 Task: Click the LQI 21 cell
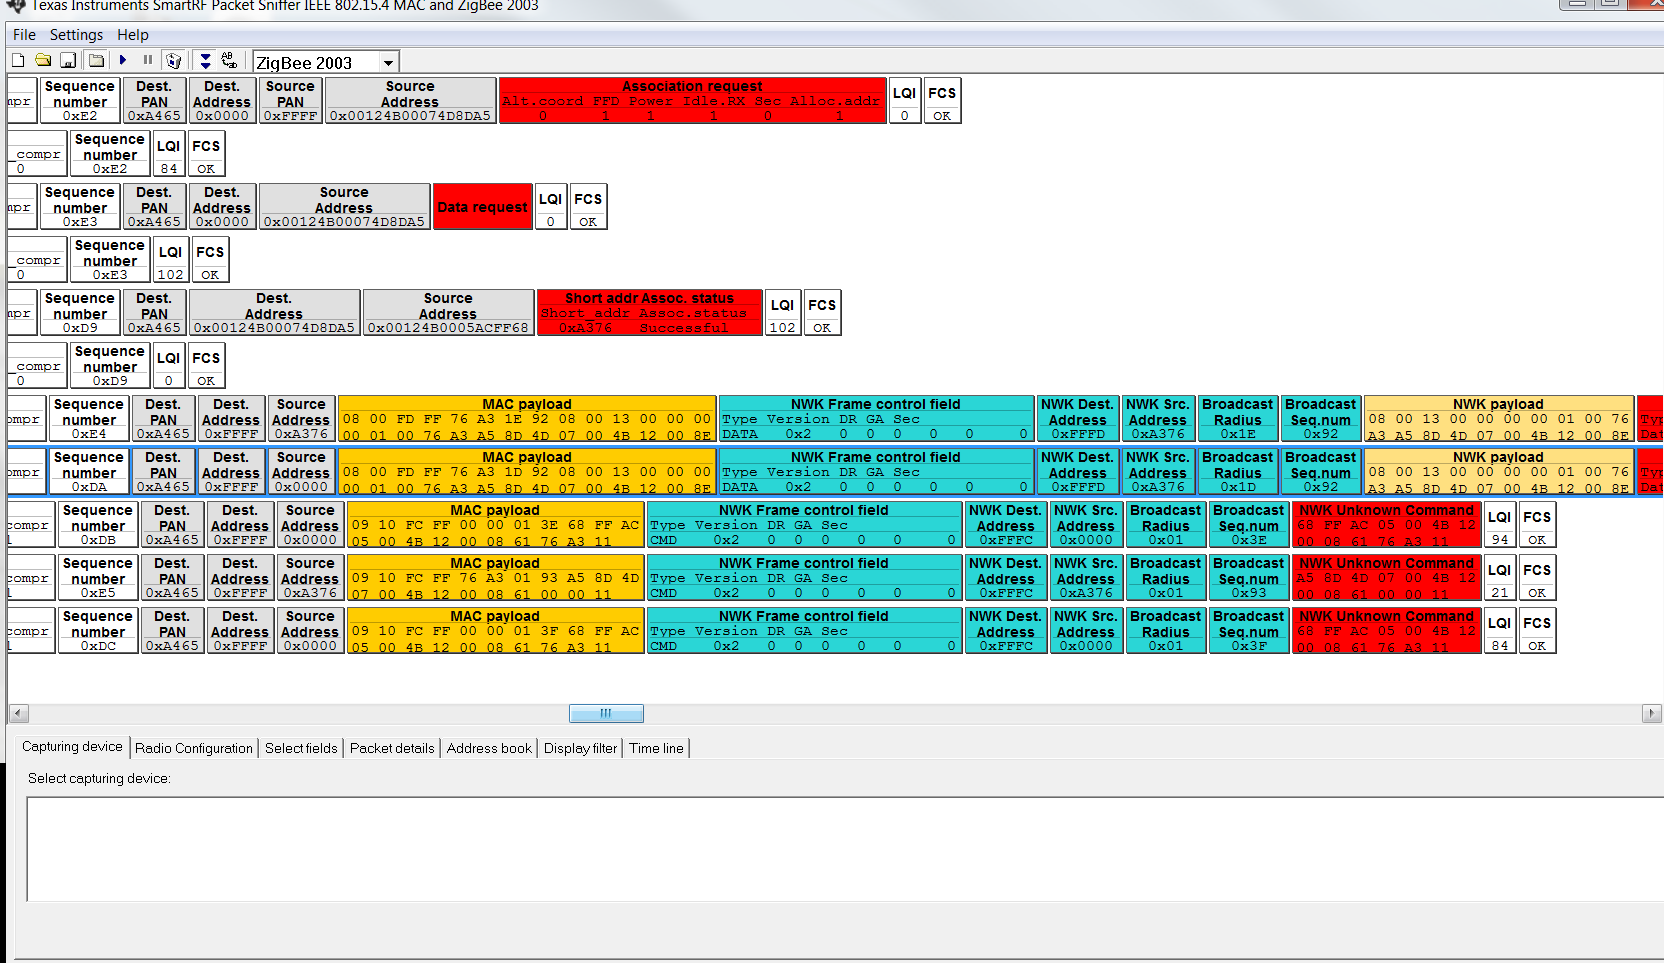(1499, 577)
